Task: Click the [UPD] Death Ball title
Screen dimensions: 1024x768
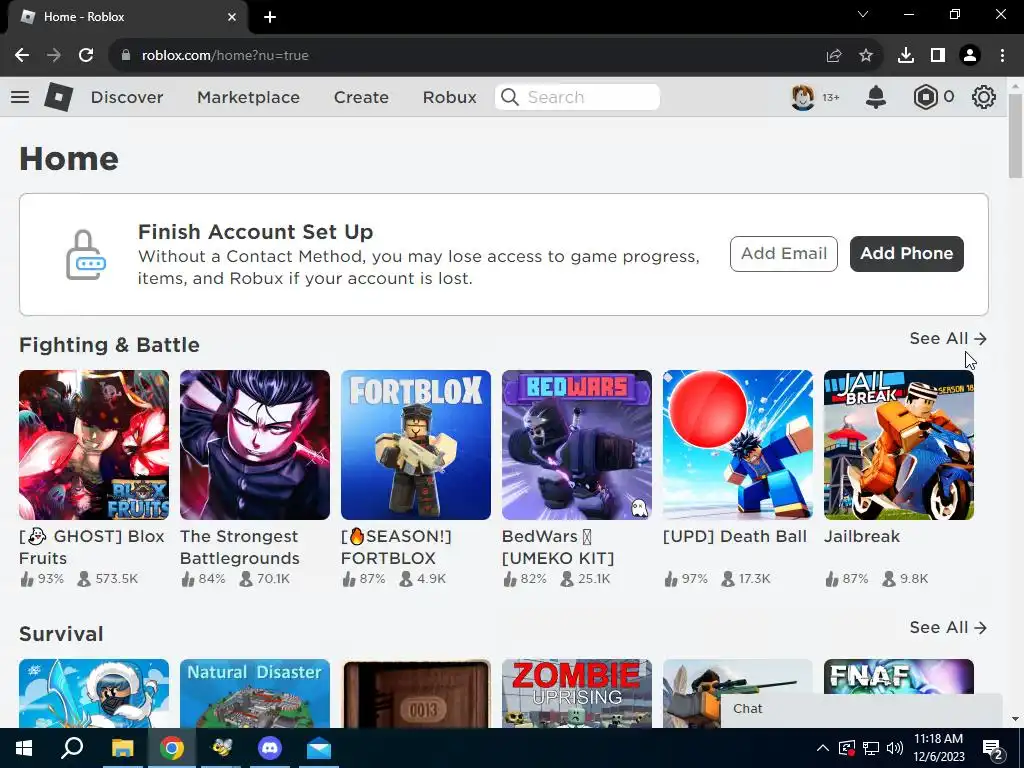Action: point(735,537)
